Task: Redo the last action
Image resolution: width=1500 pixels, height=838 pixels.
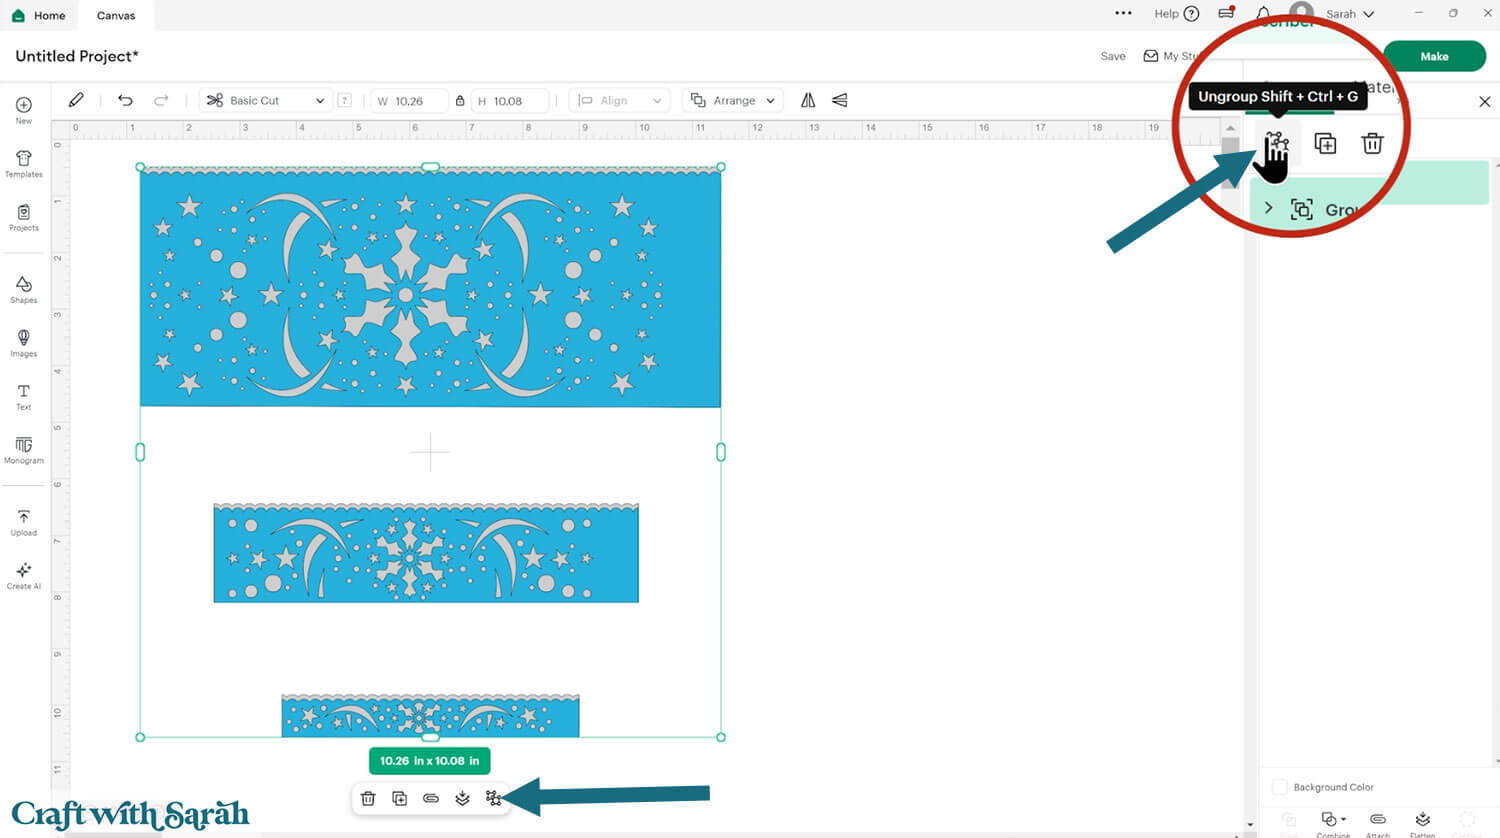Action: click(x=161, y=100)
